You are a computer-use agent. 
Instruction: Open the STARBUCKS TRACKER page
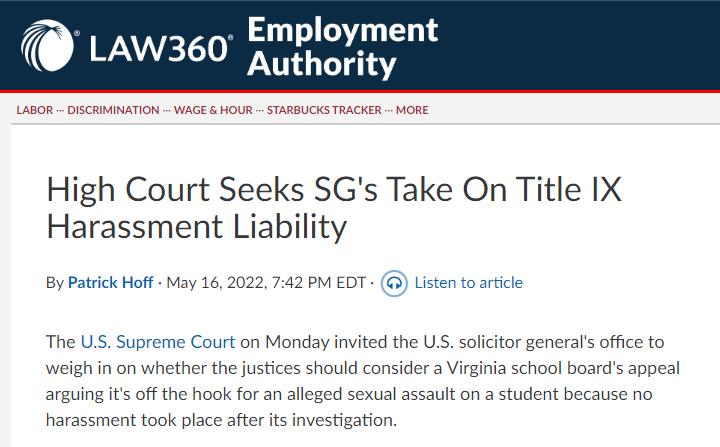coord(324,110)
